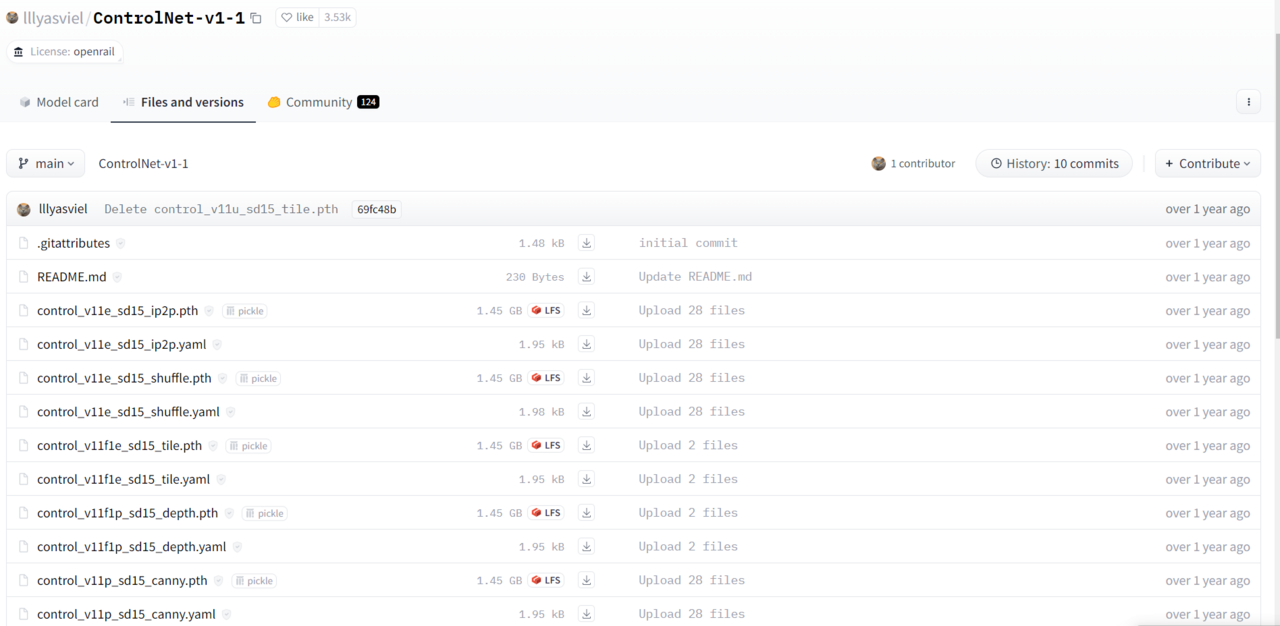Click the download icon for control_v11f1p_sd15_depth.yaml
The image size is (1280, 626).
click(587, 547)
